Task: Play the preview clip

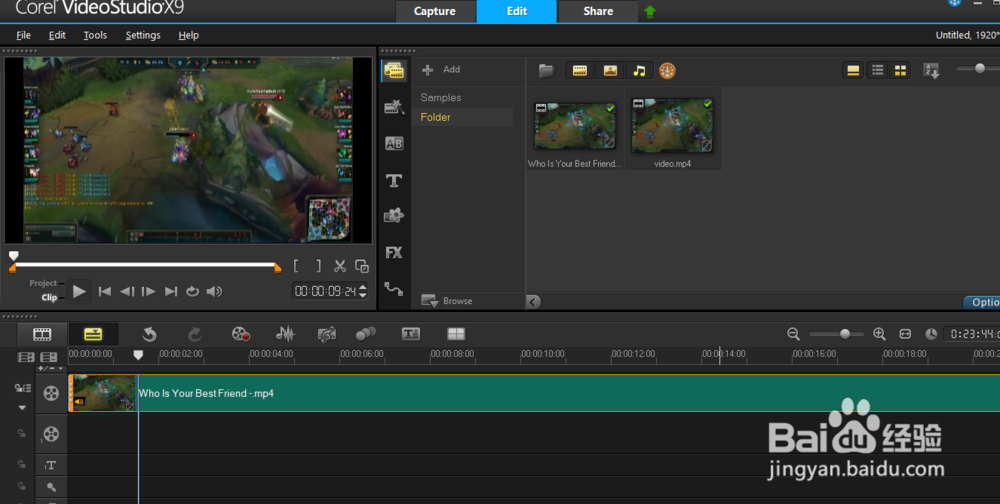Action: 79,292
